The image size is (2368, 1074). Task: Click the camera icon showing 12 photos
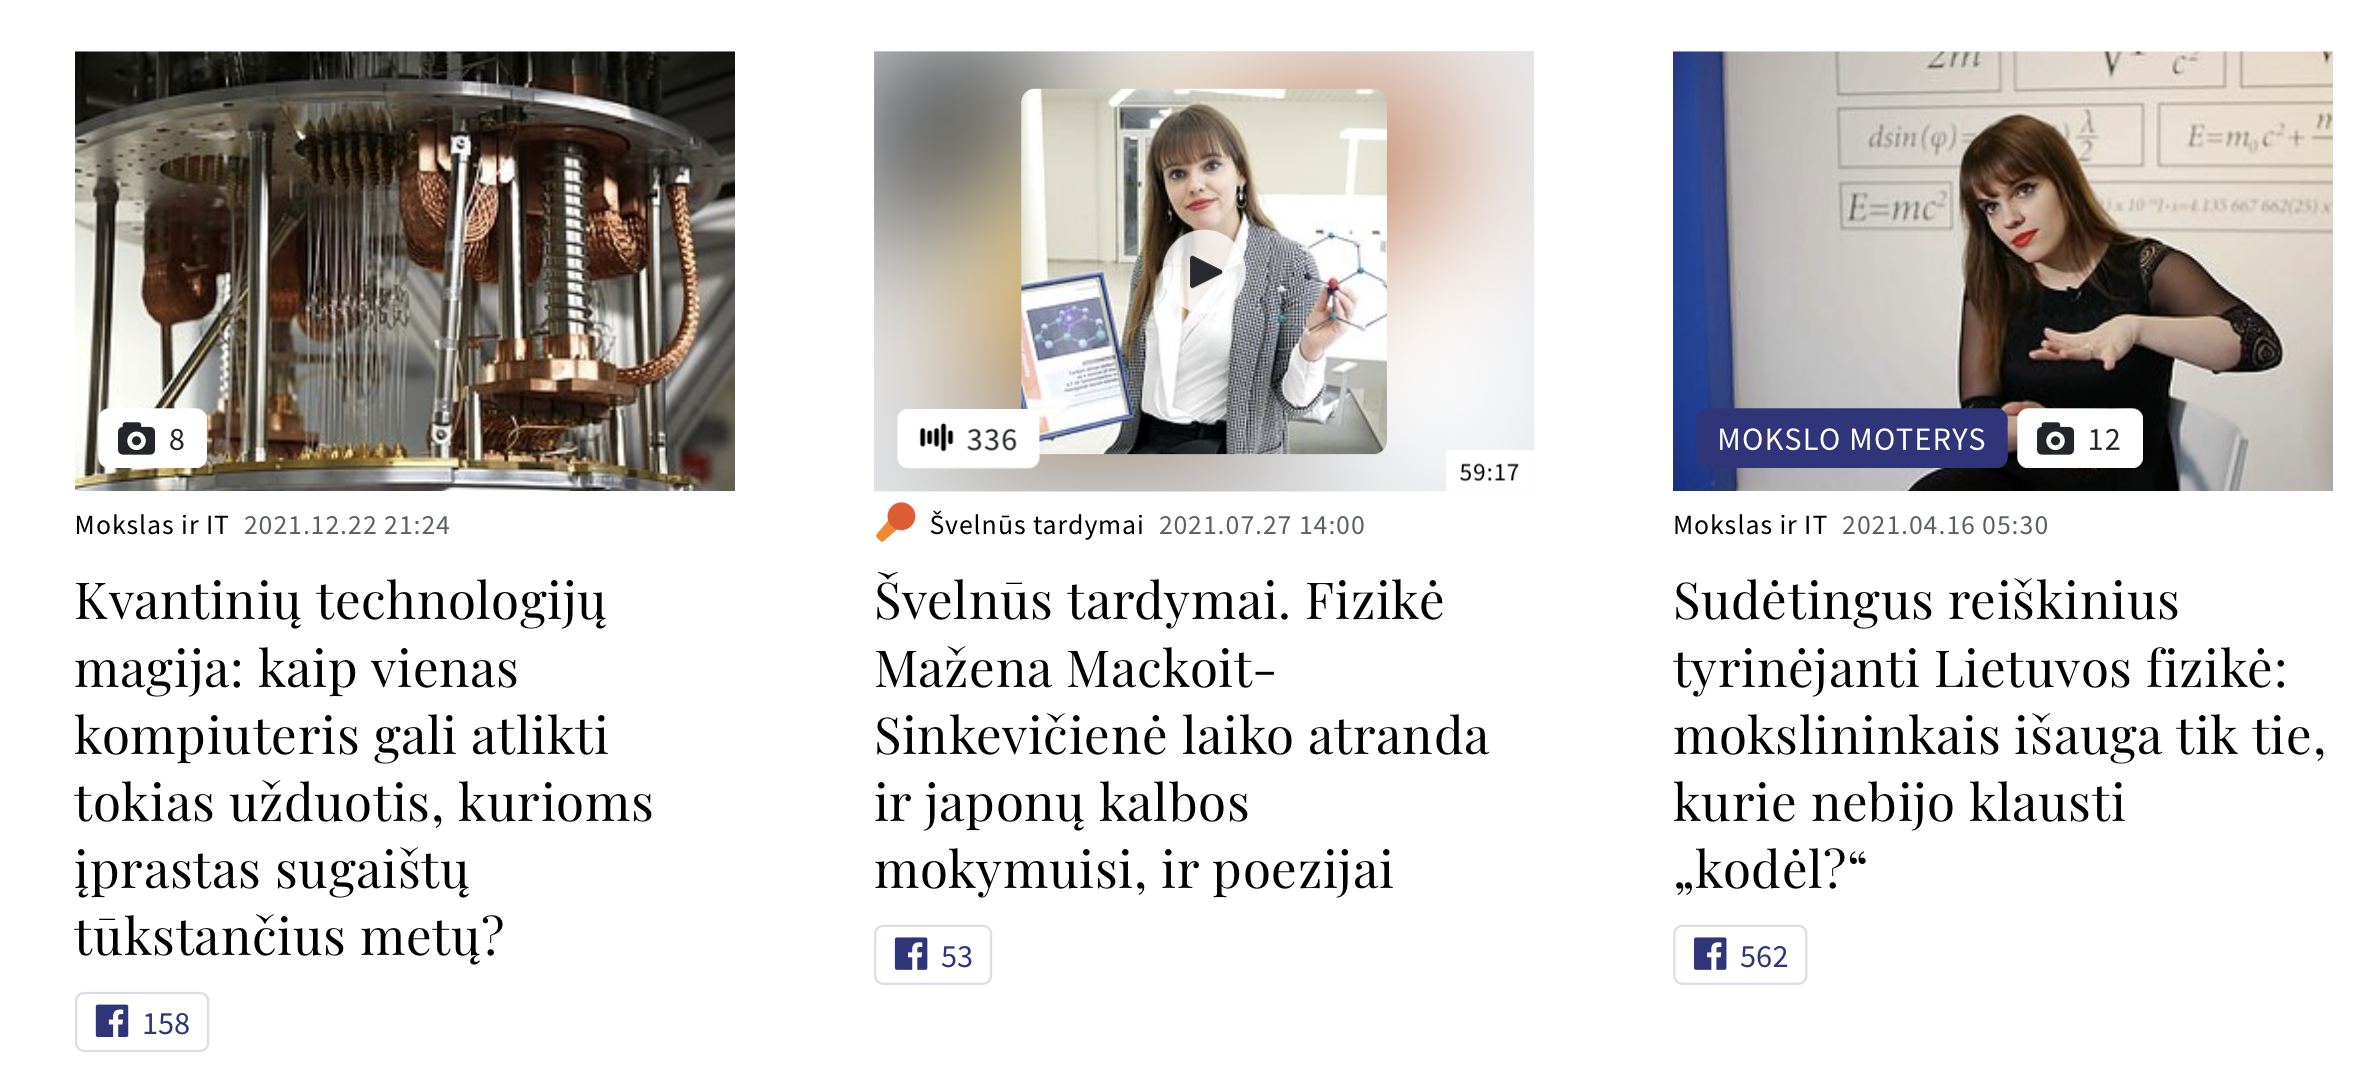(x=2055, y=439)
